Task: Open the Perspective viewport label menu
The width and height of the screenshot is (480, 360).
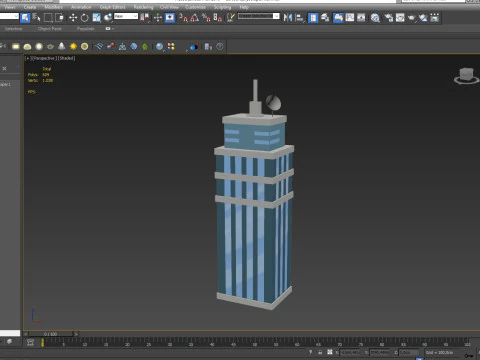Action: [44, 58]
